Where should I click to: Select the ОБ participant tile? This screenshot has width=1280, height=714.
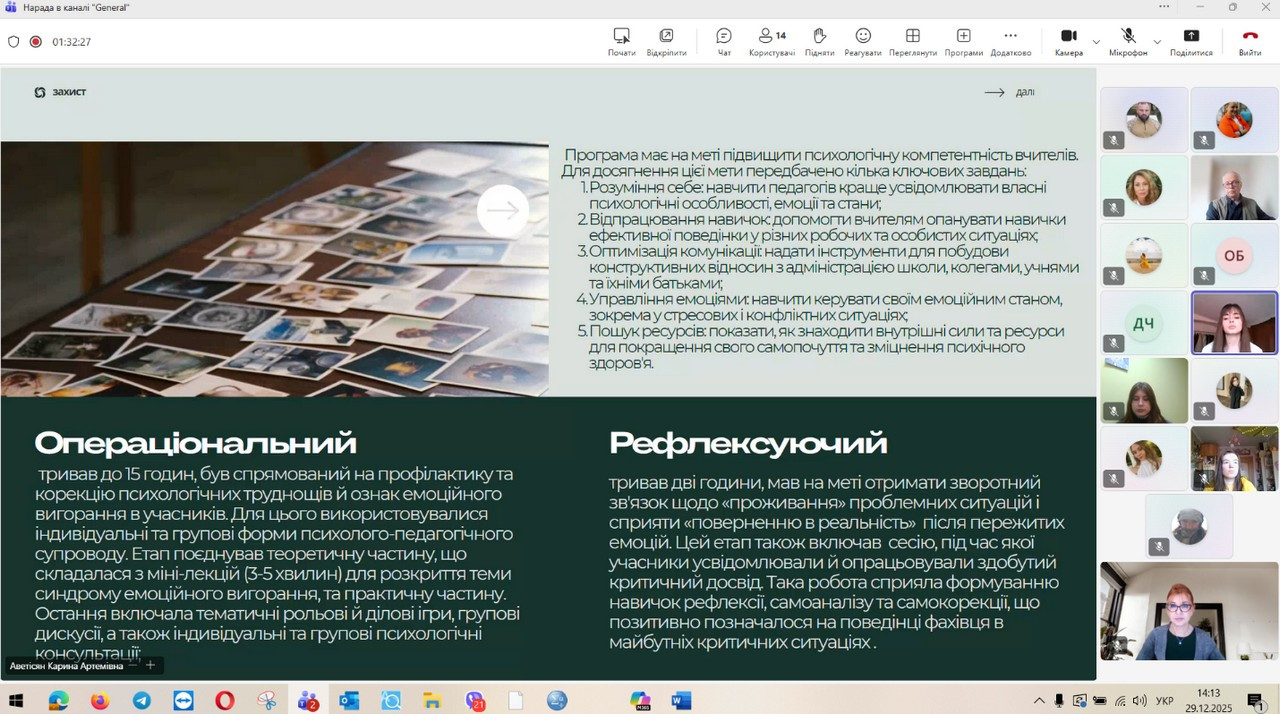point(1234,255)
